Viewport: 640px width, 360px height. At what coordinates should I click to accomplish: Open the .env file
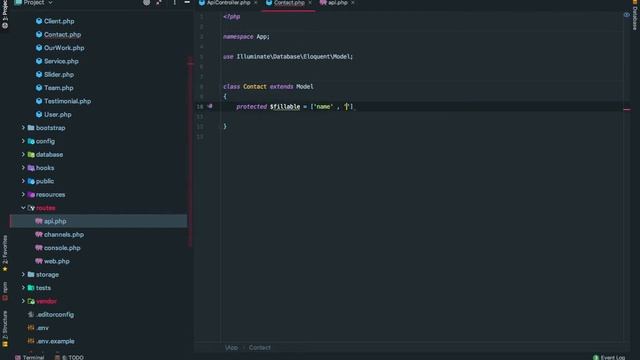tap(42, 328)
